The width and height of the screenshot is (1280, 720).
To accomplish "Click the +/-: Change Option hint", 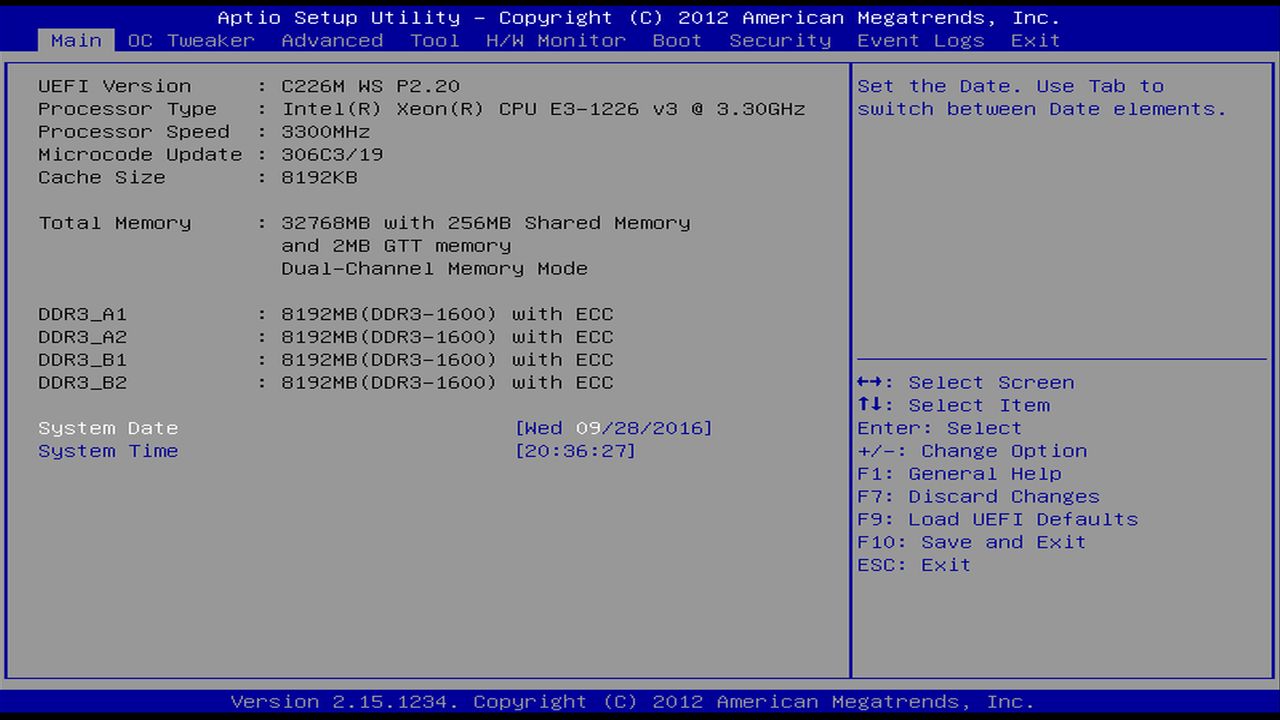I will click(x=972, y=451).
